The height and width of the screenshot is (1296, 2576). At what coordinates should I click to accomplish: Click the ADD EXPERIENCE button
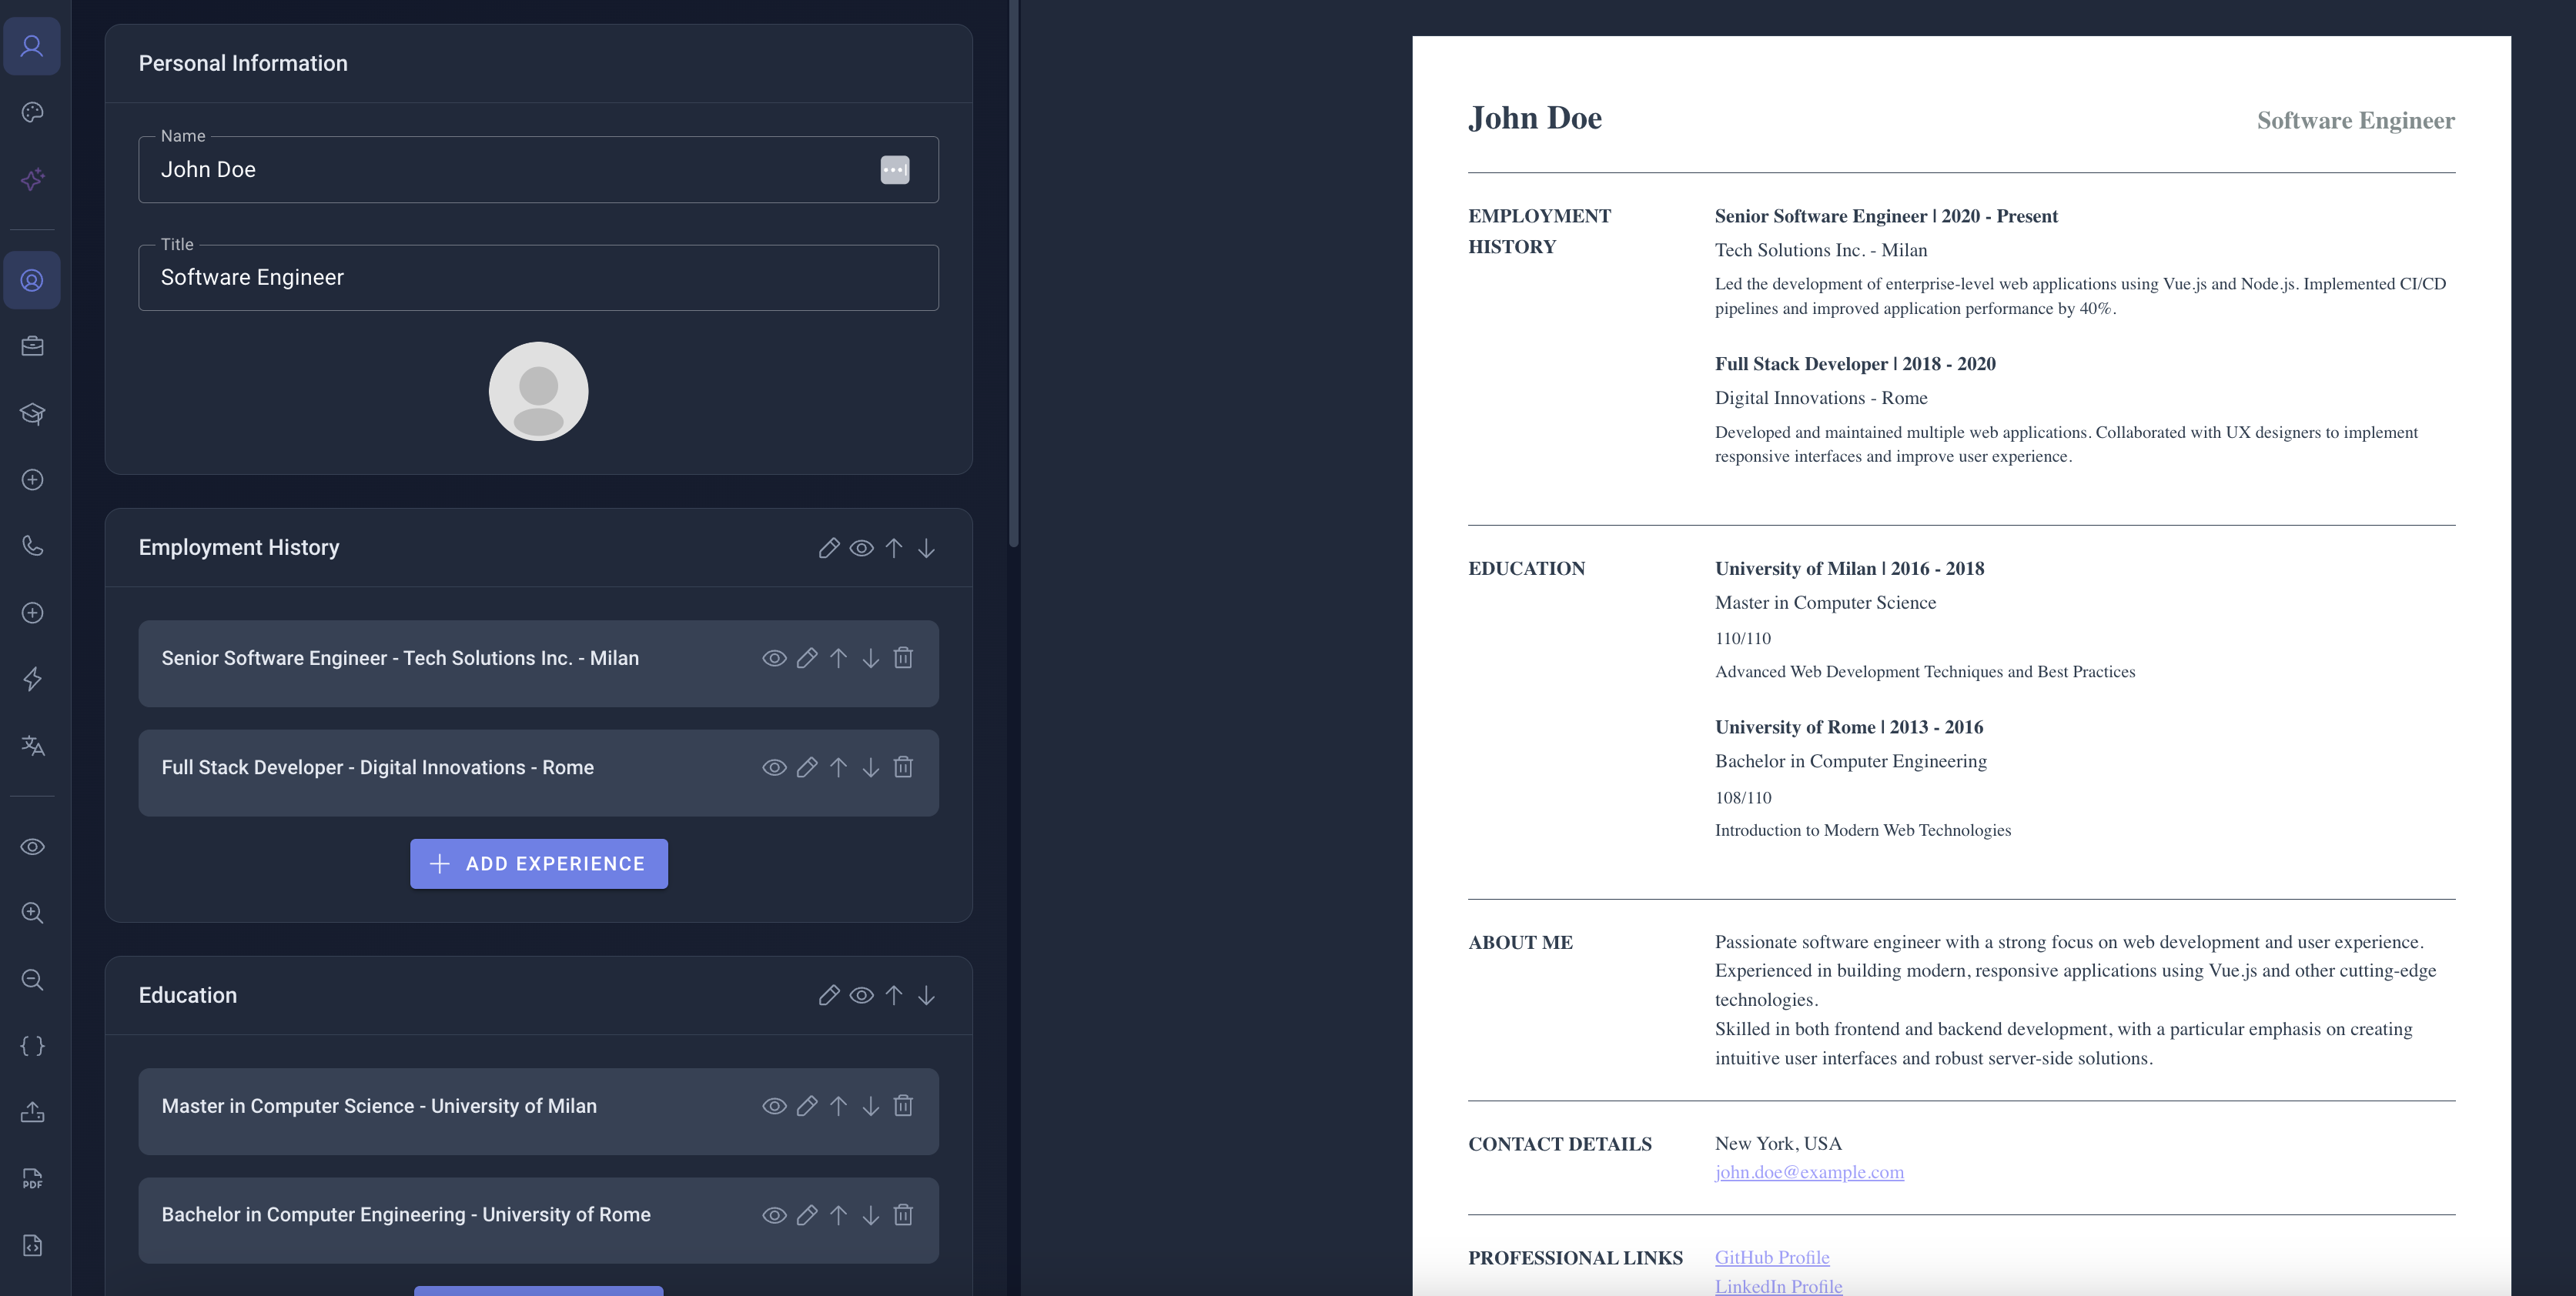coord(538,863)
